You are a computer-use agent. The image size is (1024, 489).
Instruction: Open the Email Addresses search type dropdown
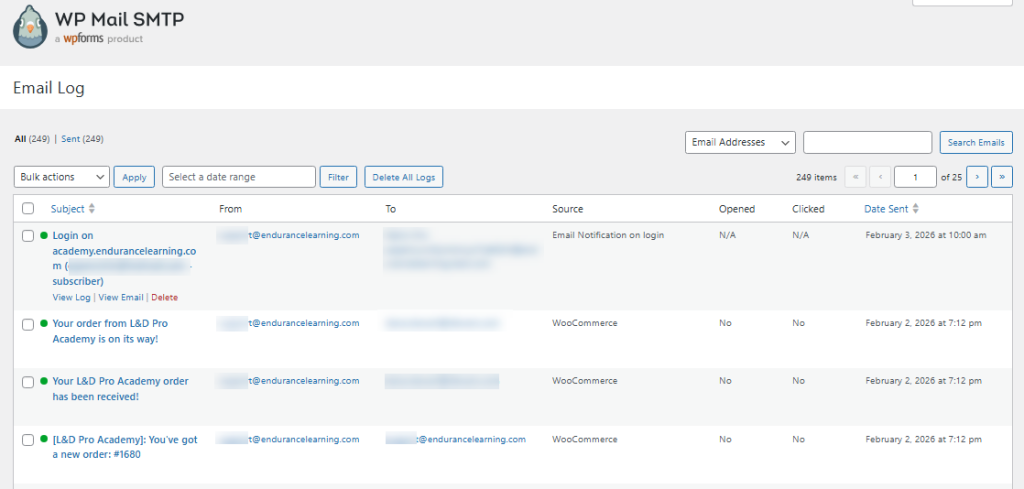click(740, 142)
